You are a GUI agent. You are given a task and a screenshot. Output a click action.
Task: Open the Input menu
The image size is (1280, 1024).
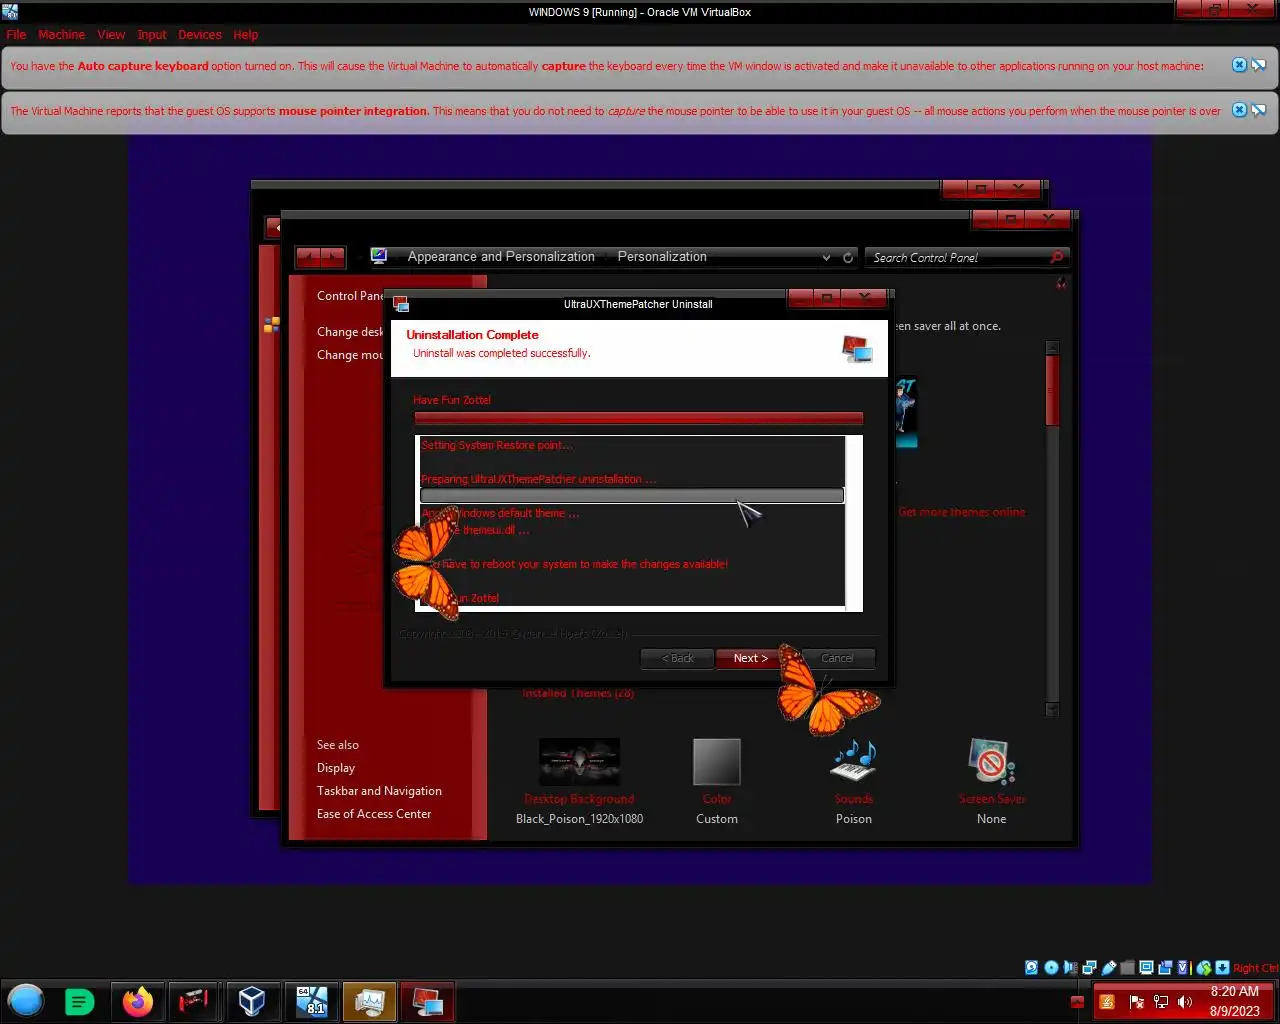[x=152, y=34]
